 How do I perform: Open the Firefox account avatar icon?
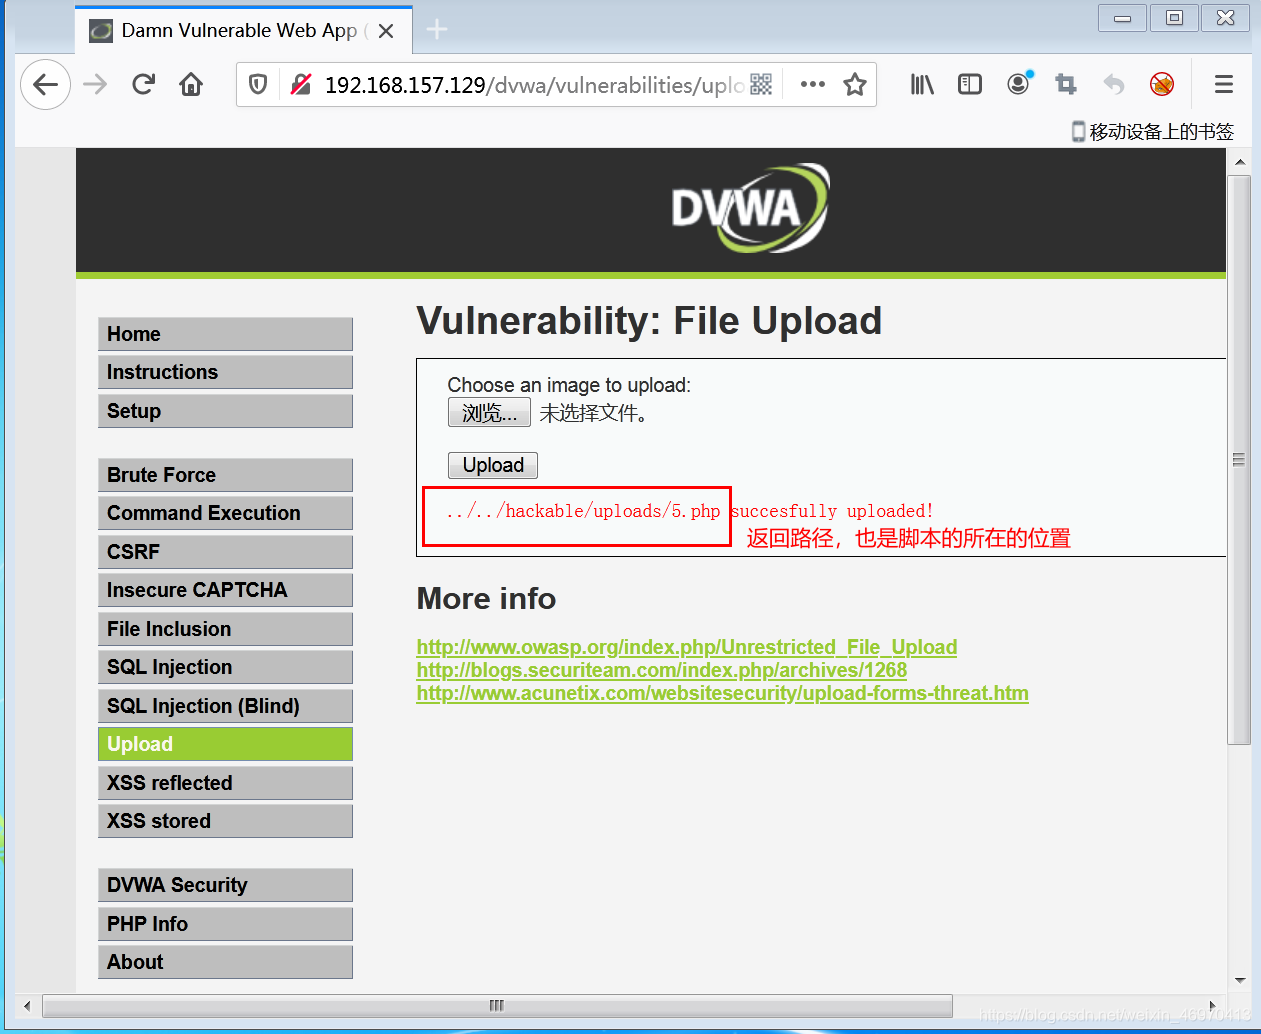coord(1019,85)
